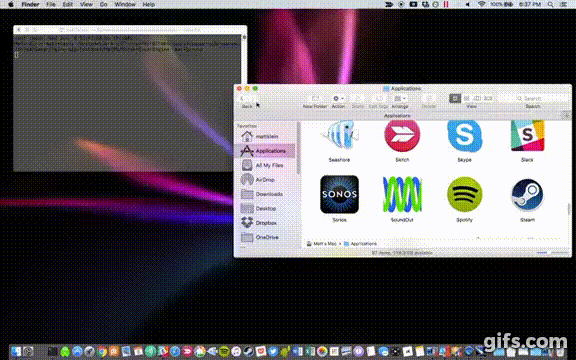576x360 pixels.
Task: Click the Wi-Fi status icon
Action: 482,4
